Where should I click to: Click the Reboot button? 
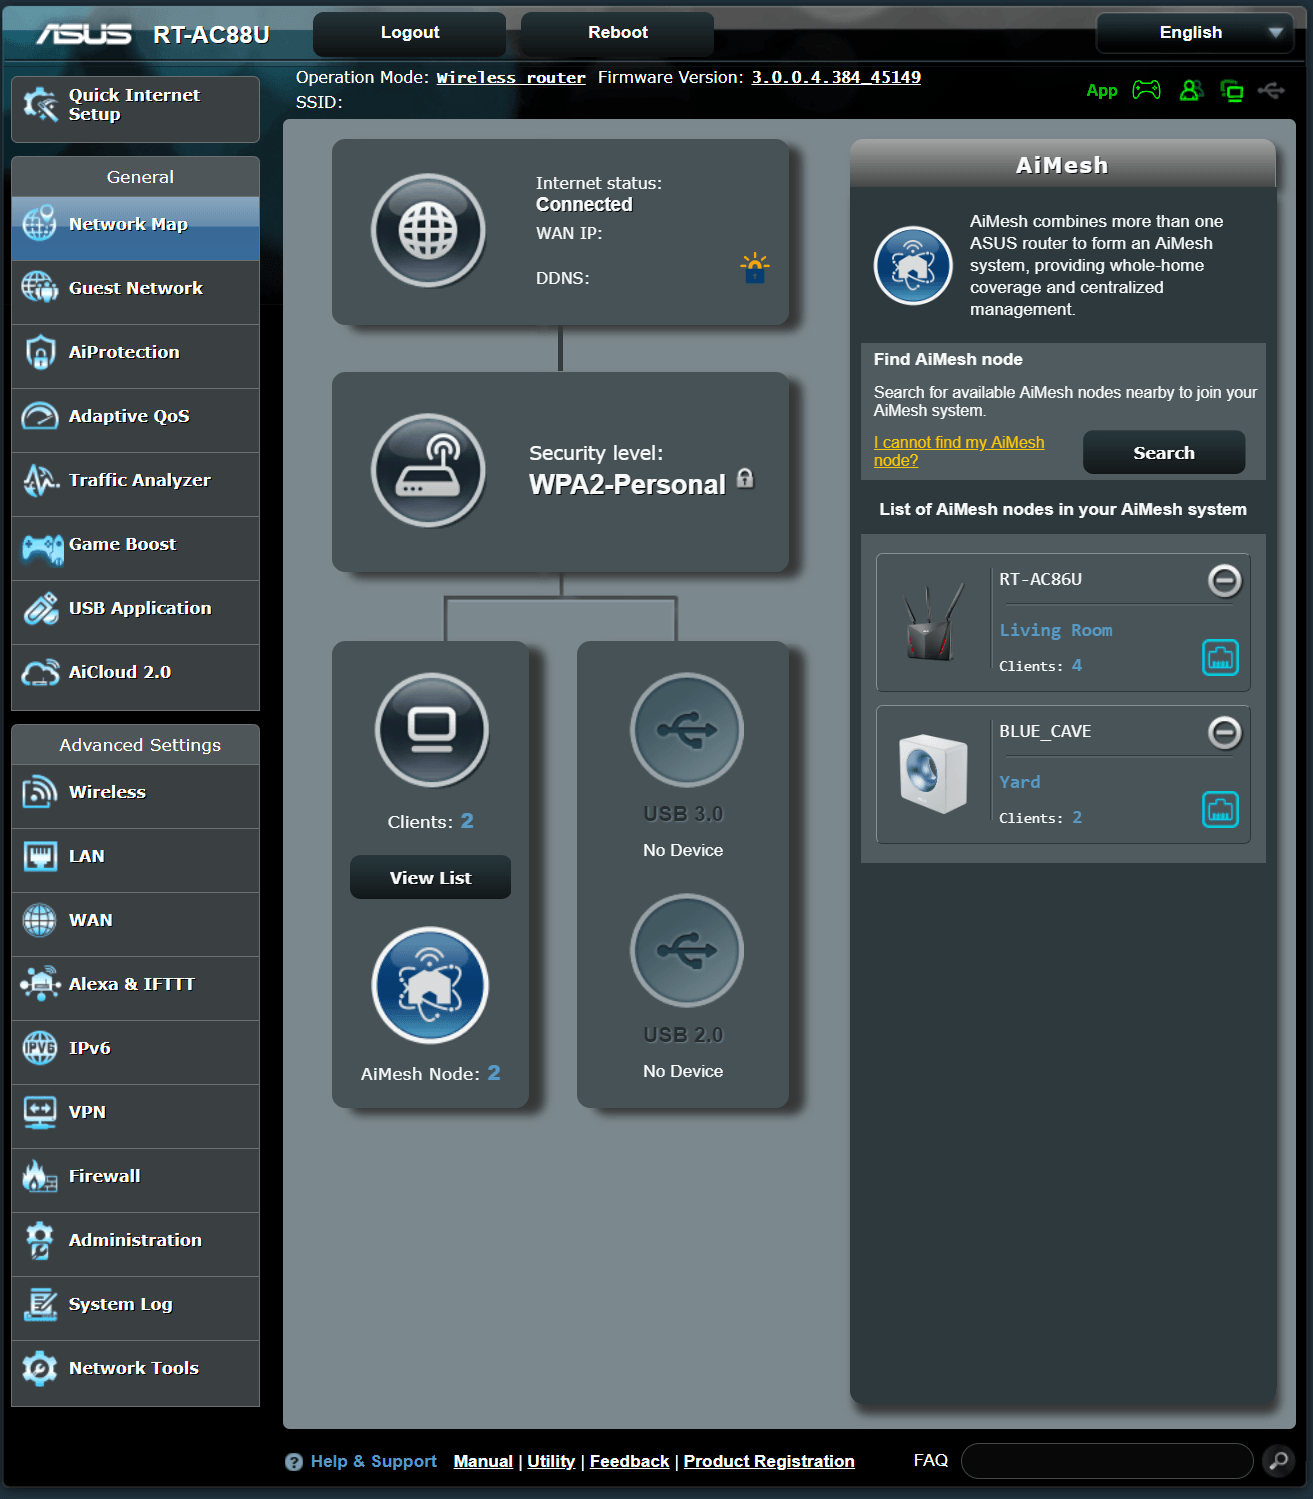click(617, 33)
